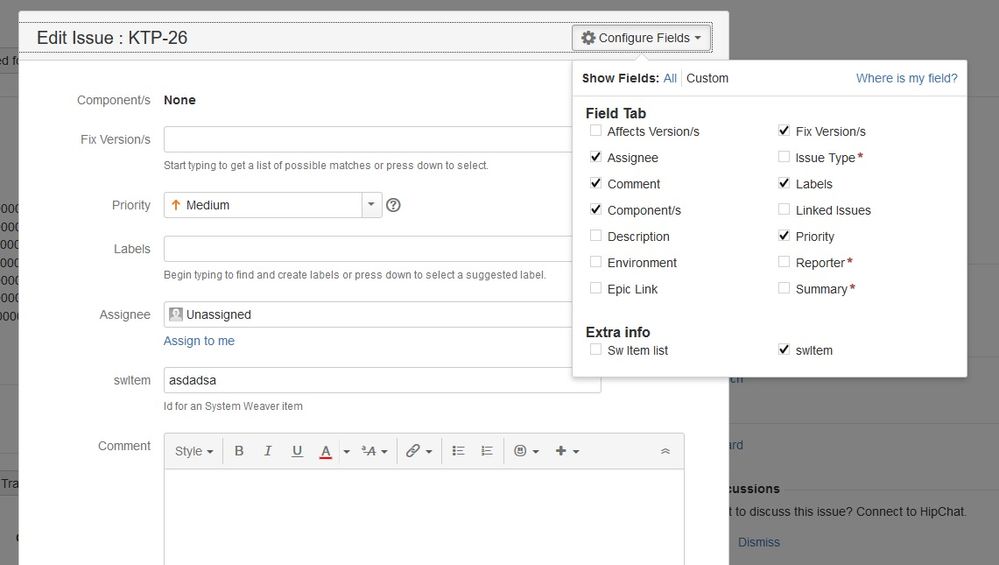Click the Configure Fields gear icon
999x565 pixels.
588,38
